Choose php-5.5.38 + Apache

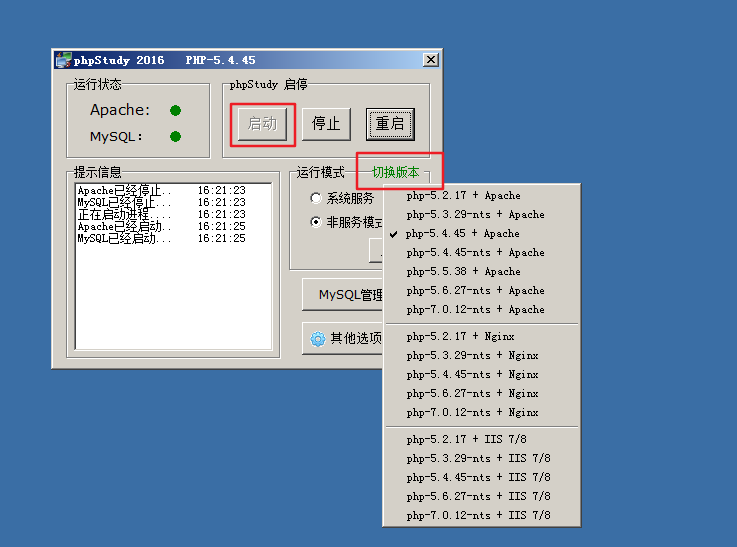[x=482, y=272]
